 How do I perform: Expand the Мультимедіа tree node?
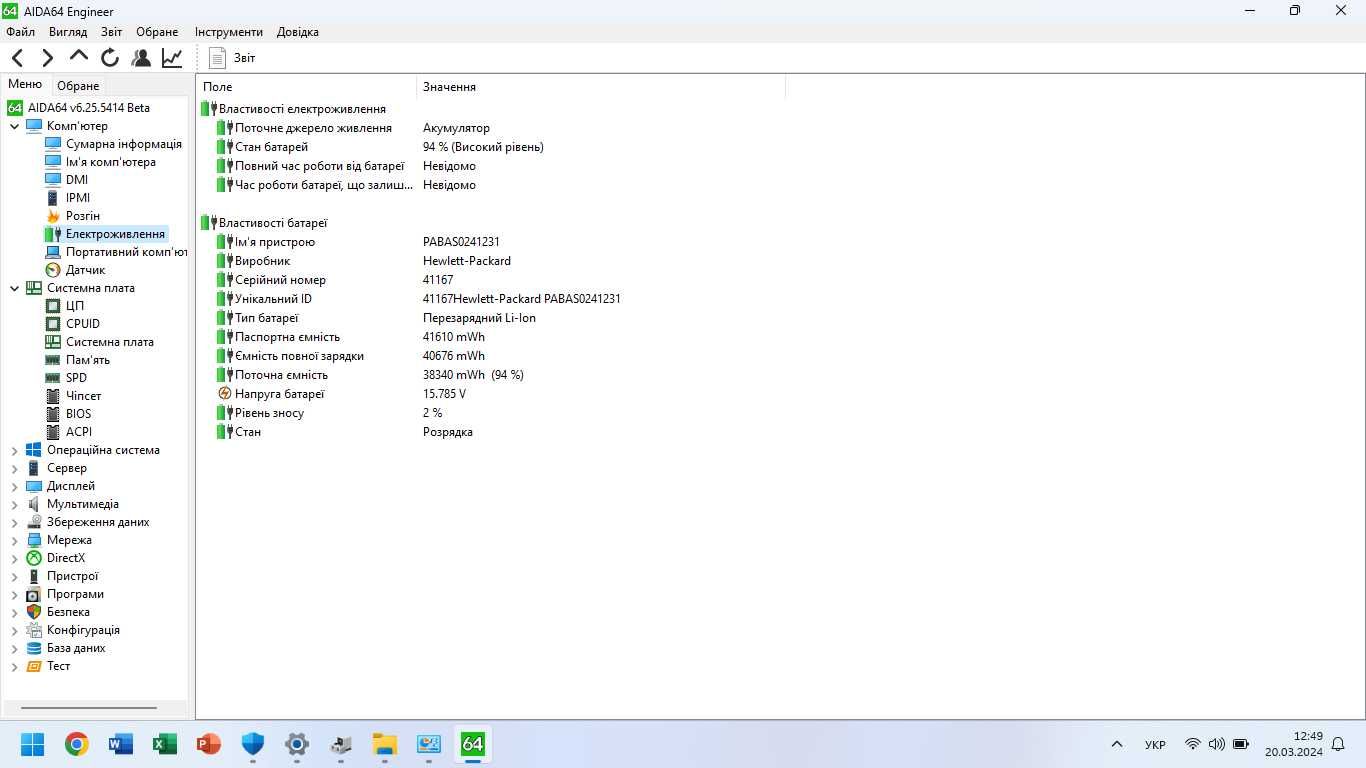point(15,504)
